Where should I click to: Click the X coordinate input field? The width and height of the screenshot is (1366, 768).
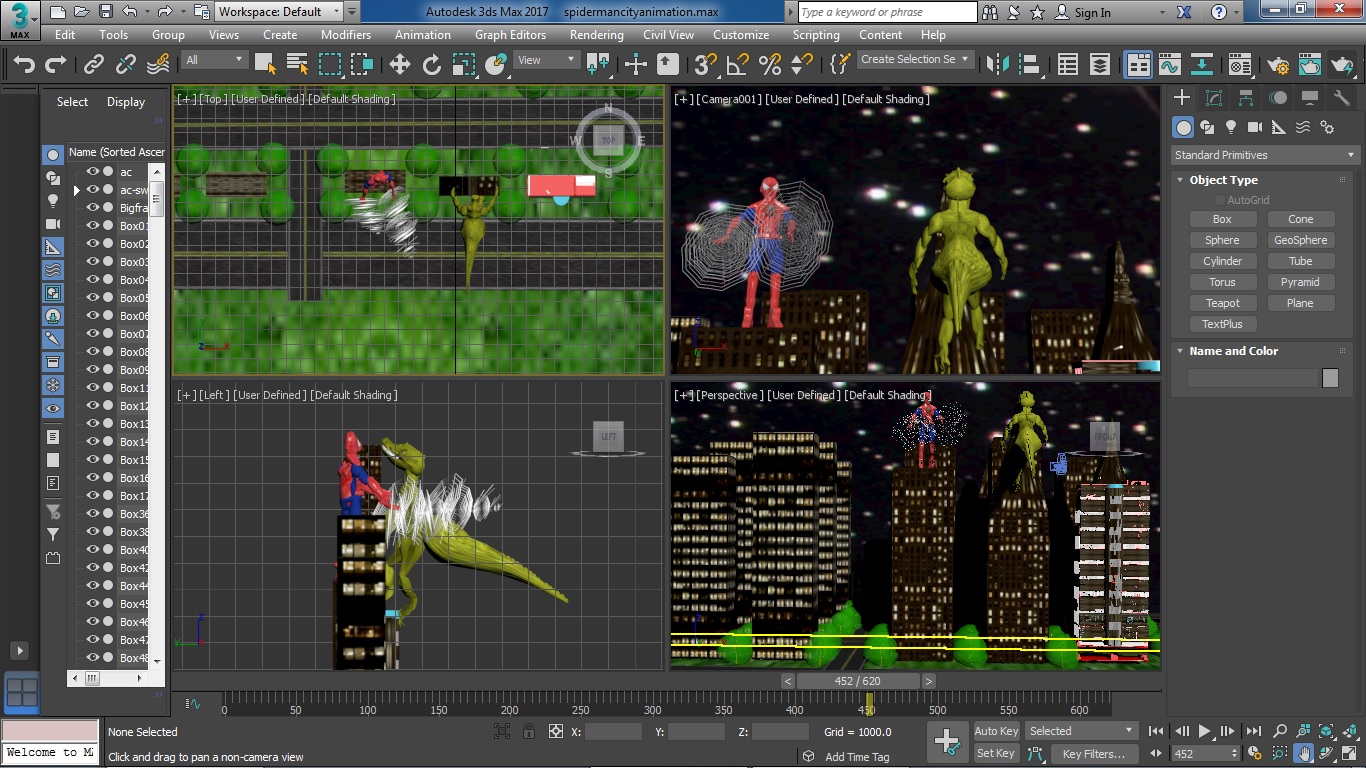pos(613,732)
